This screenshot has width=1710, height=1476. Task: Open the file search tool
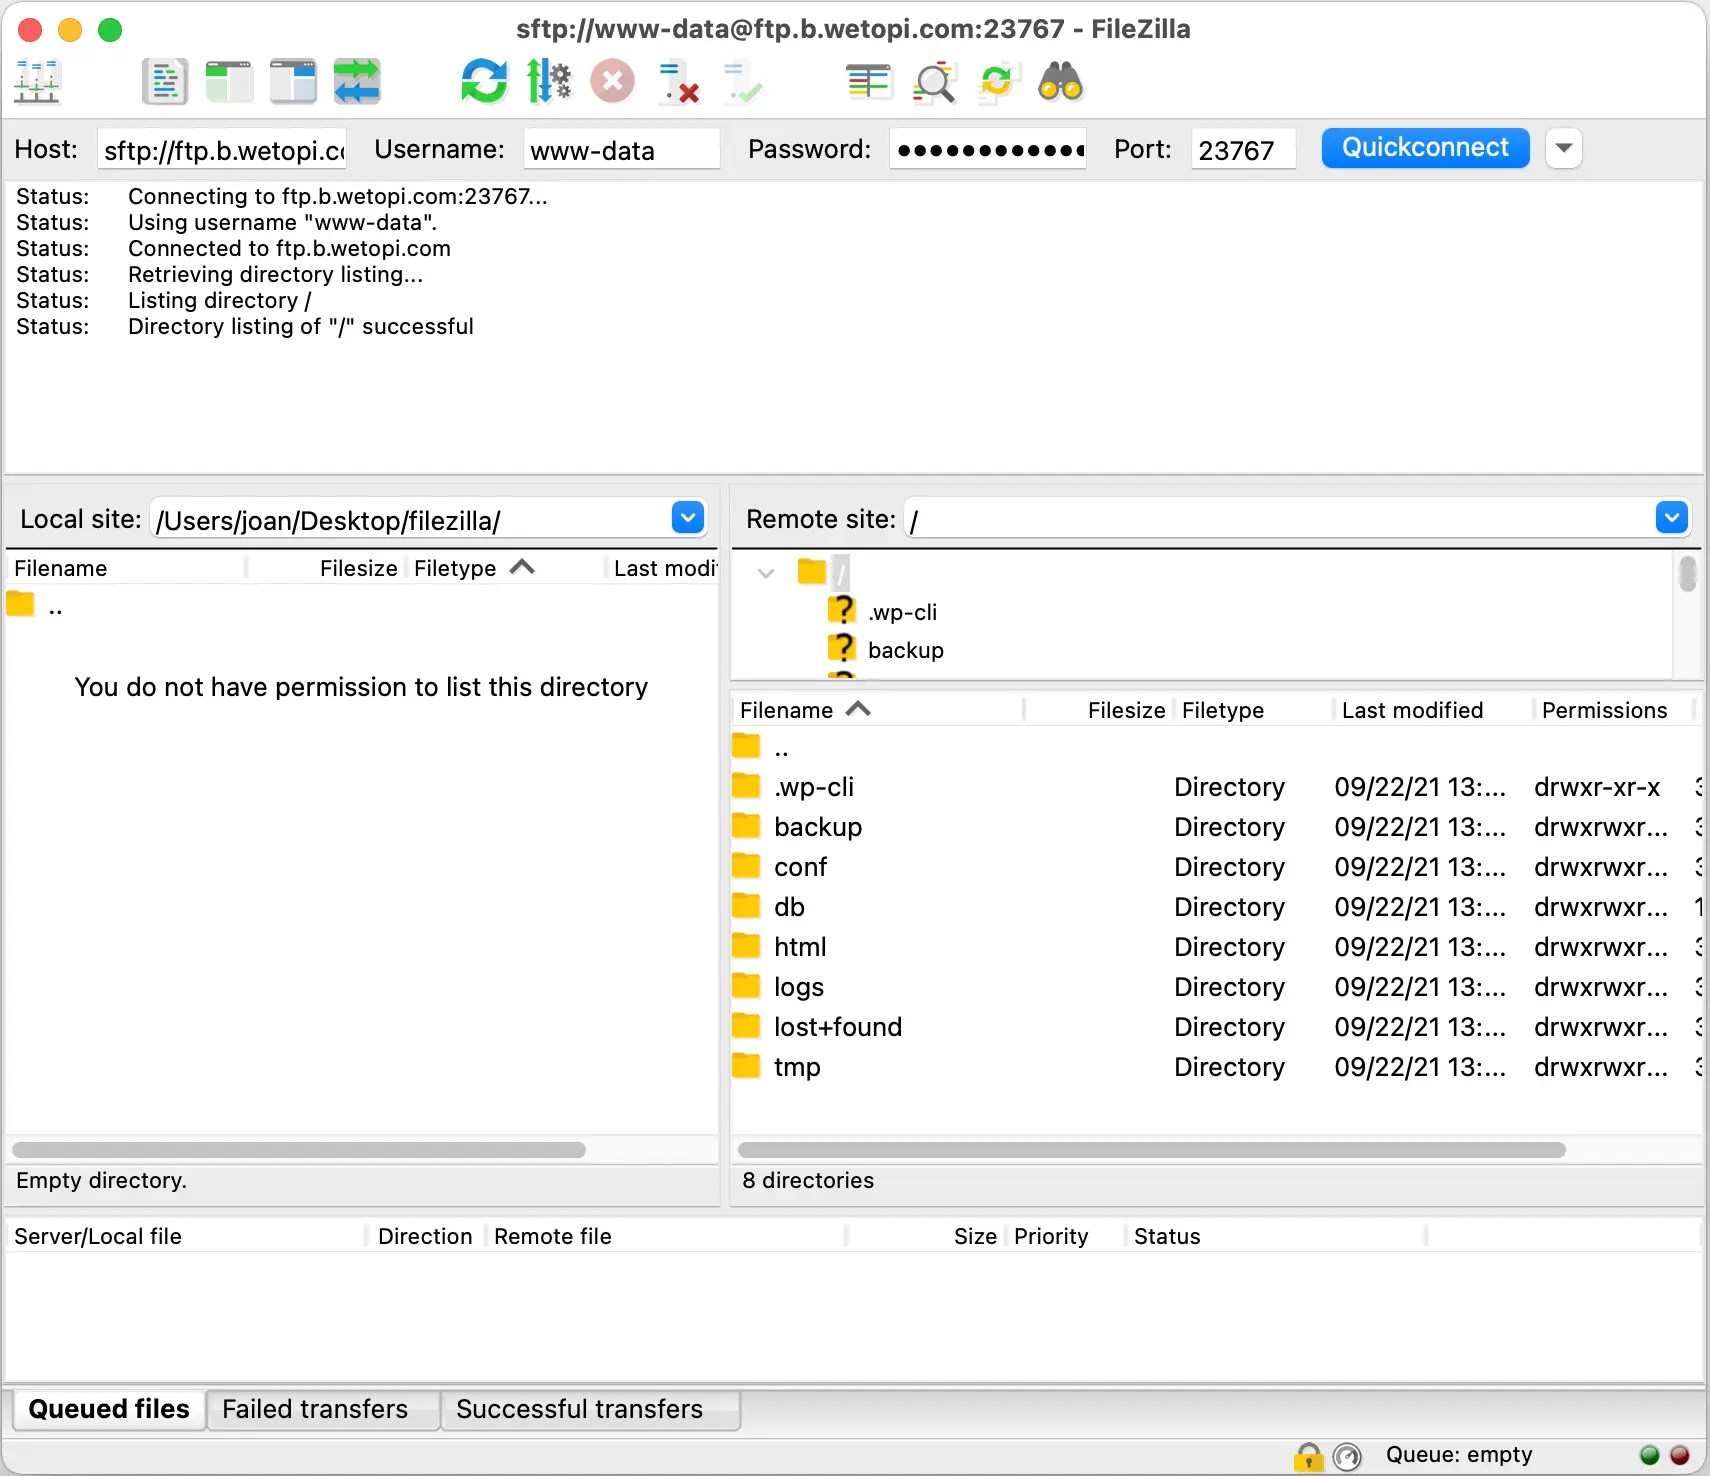coord(1061,81)
